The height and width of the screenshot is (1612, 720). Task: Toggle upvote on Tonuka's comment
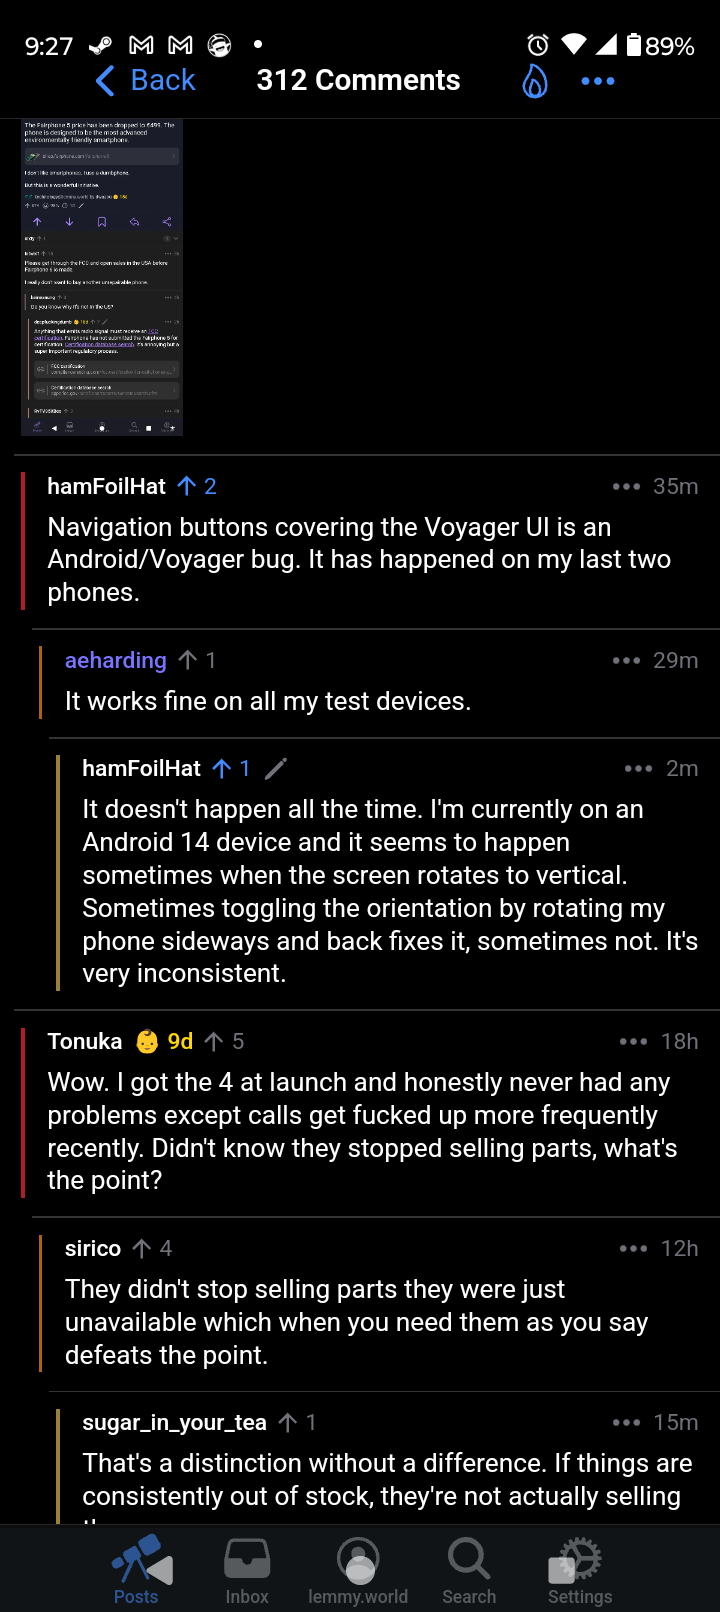coord(214,1042)
